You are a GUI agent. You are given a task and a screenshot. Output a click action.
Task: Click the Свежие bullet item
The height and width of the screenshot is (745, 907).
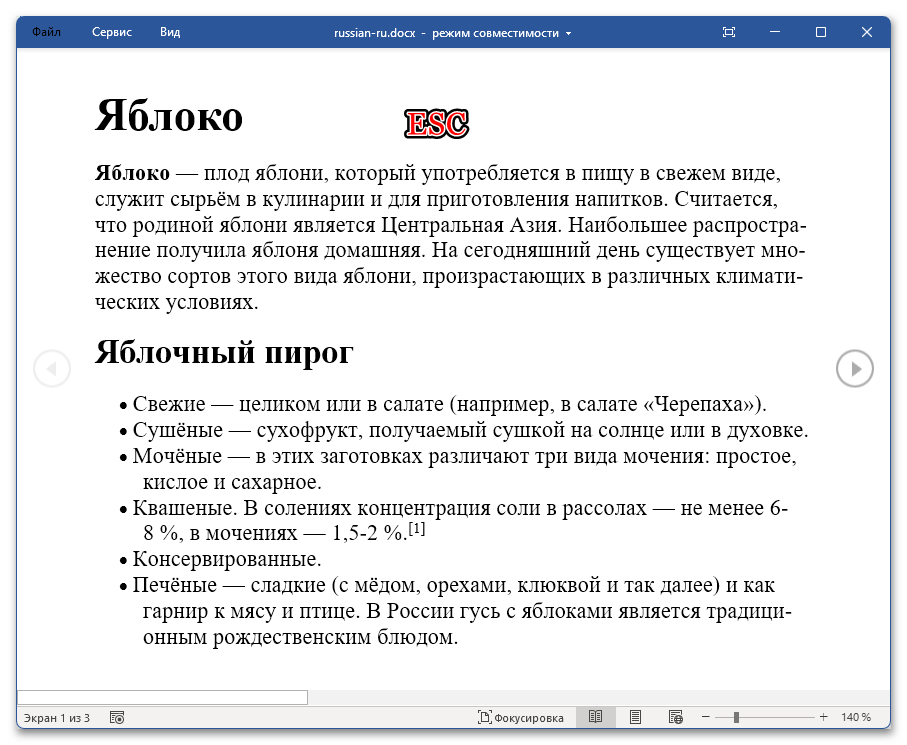(x=449, y=404)
